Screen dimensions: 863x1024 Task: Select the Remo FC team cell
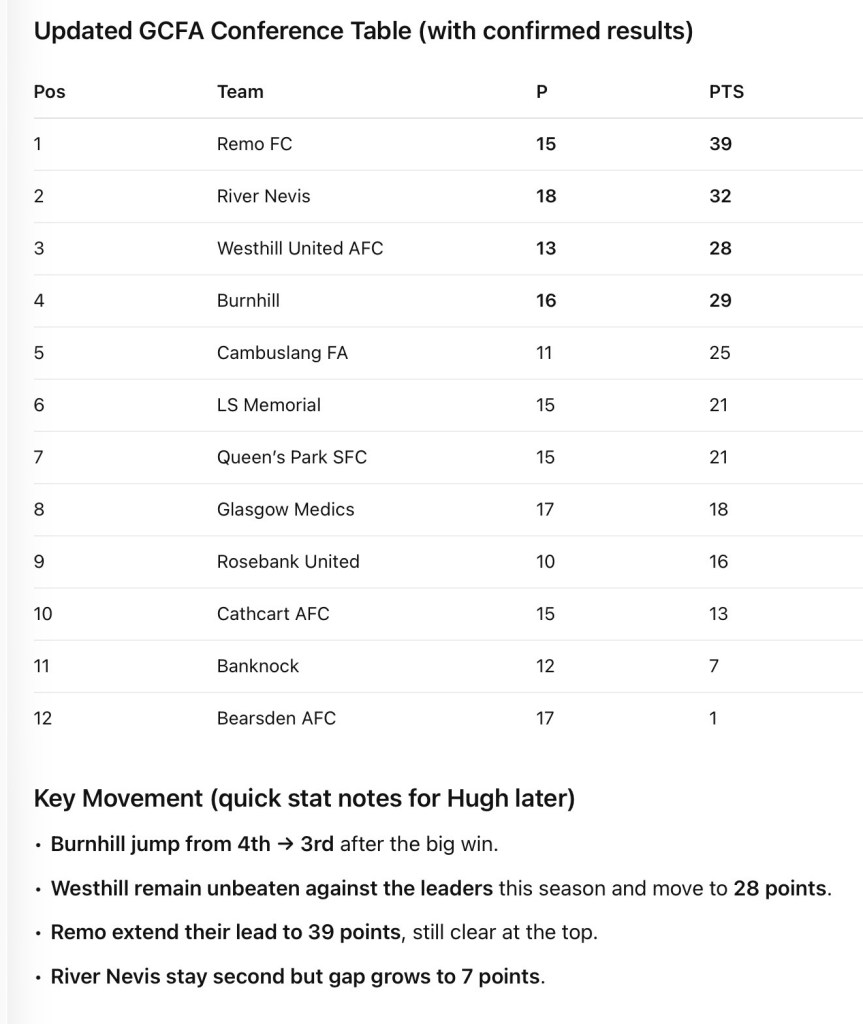click(254, 144)
